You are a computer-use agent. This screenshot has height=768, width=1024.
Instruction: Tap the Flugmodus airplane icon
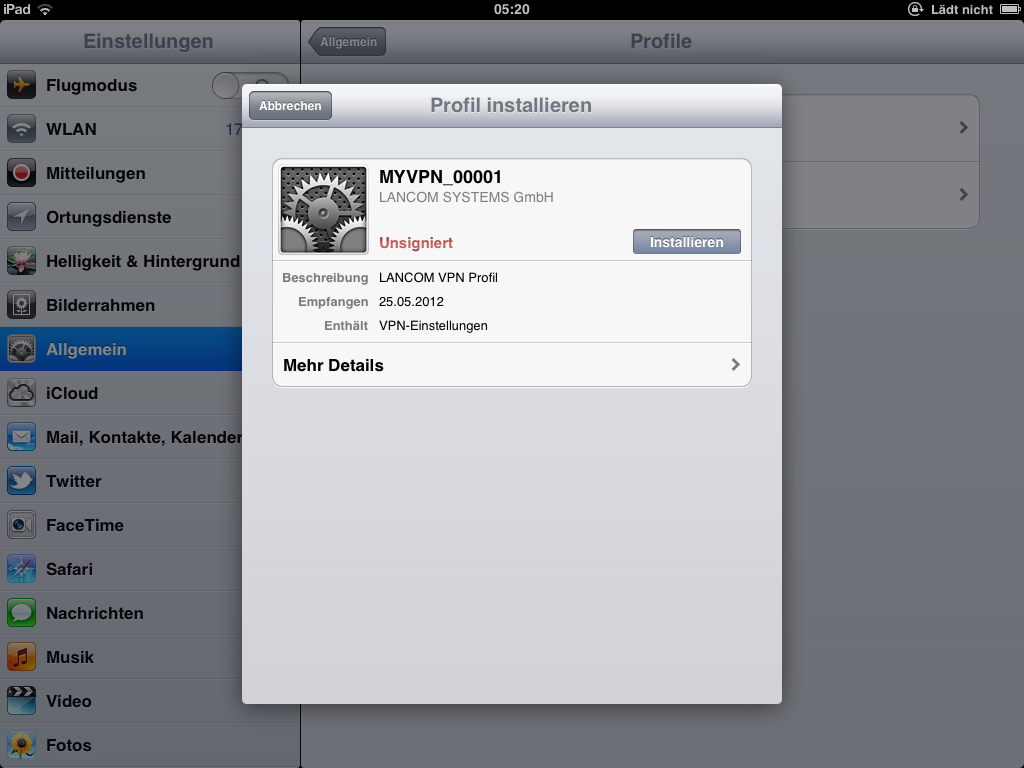pos(22,85)
